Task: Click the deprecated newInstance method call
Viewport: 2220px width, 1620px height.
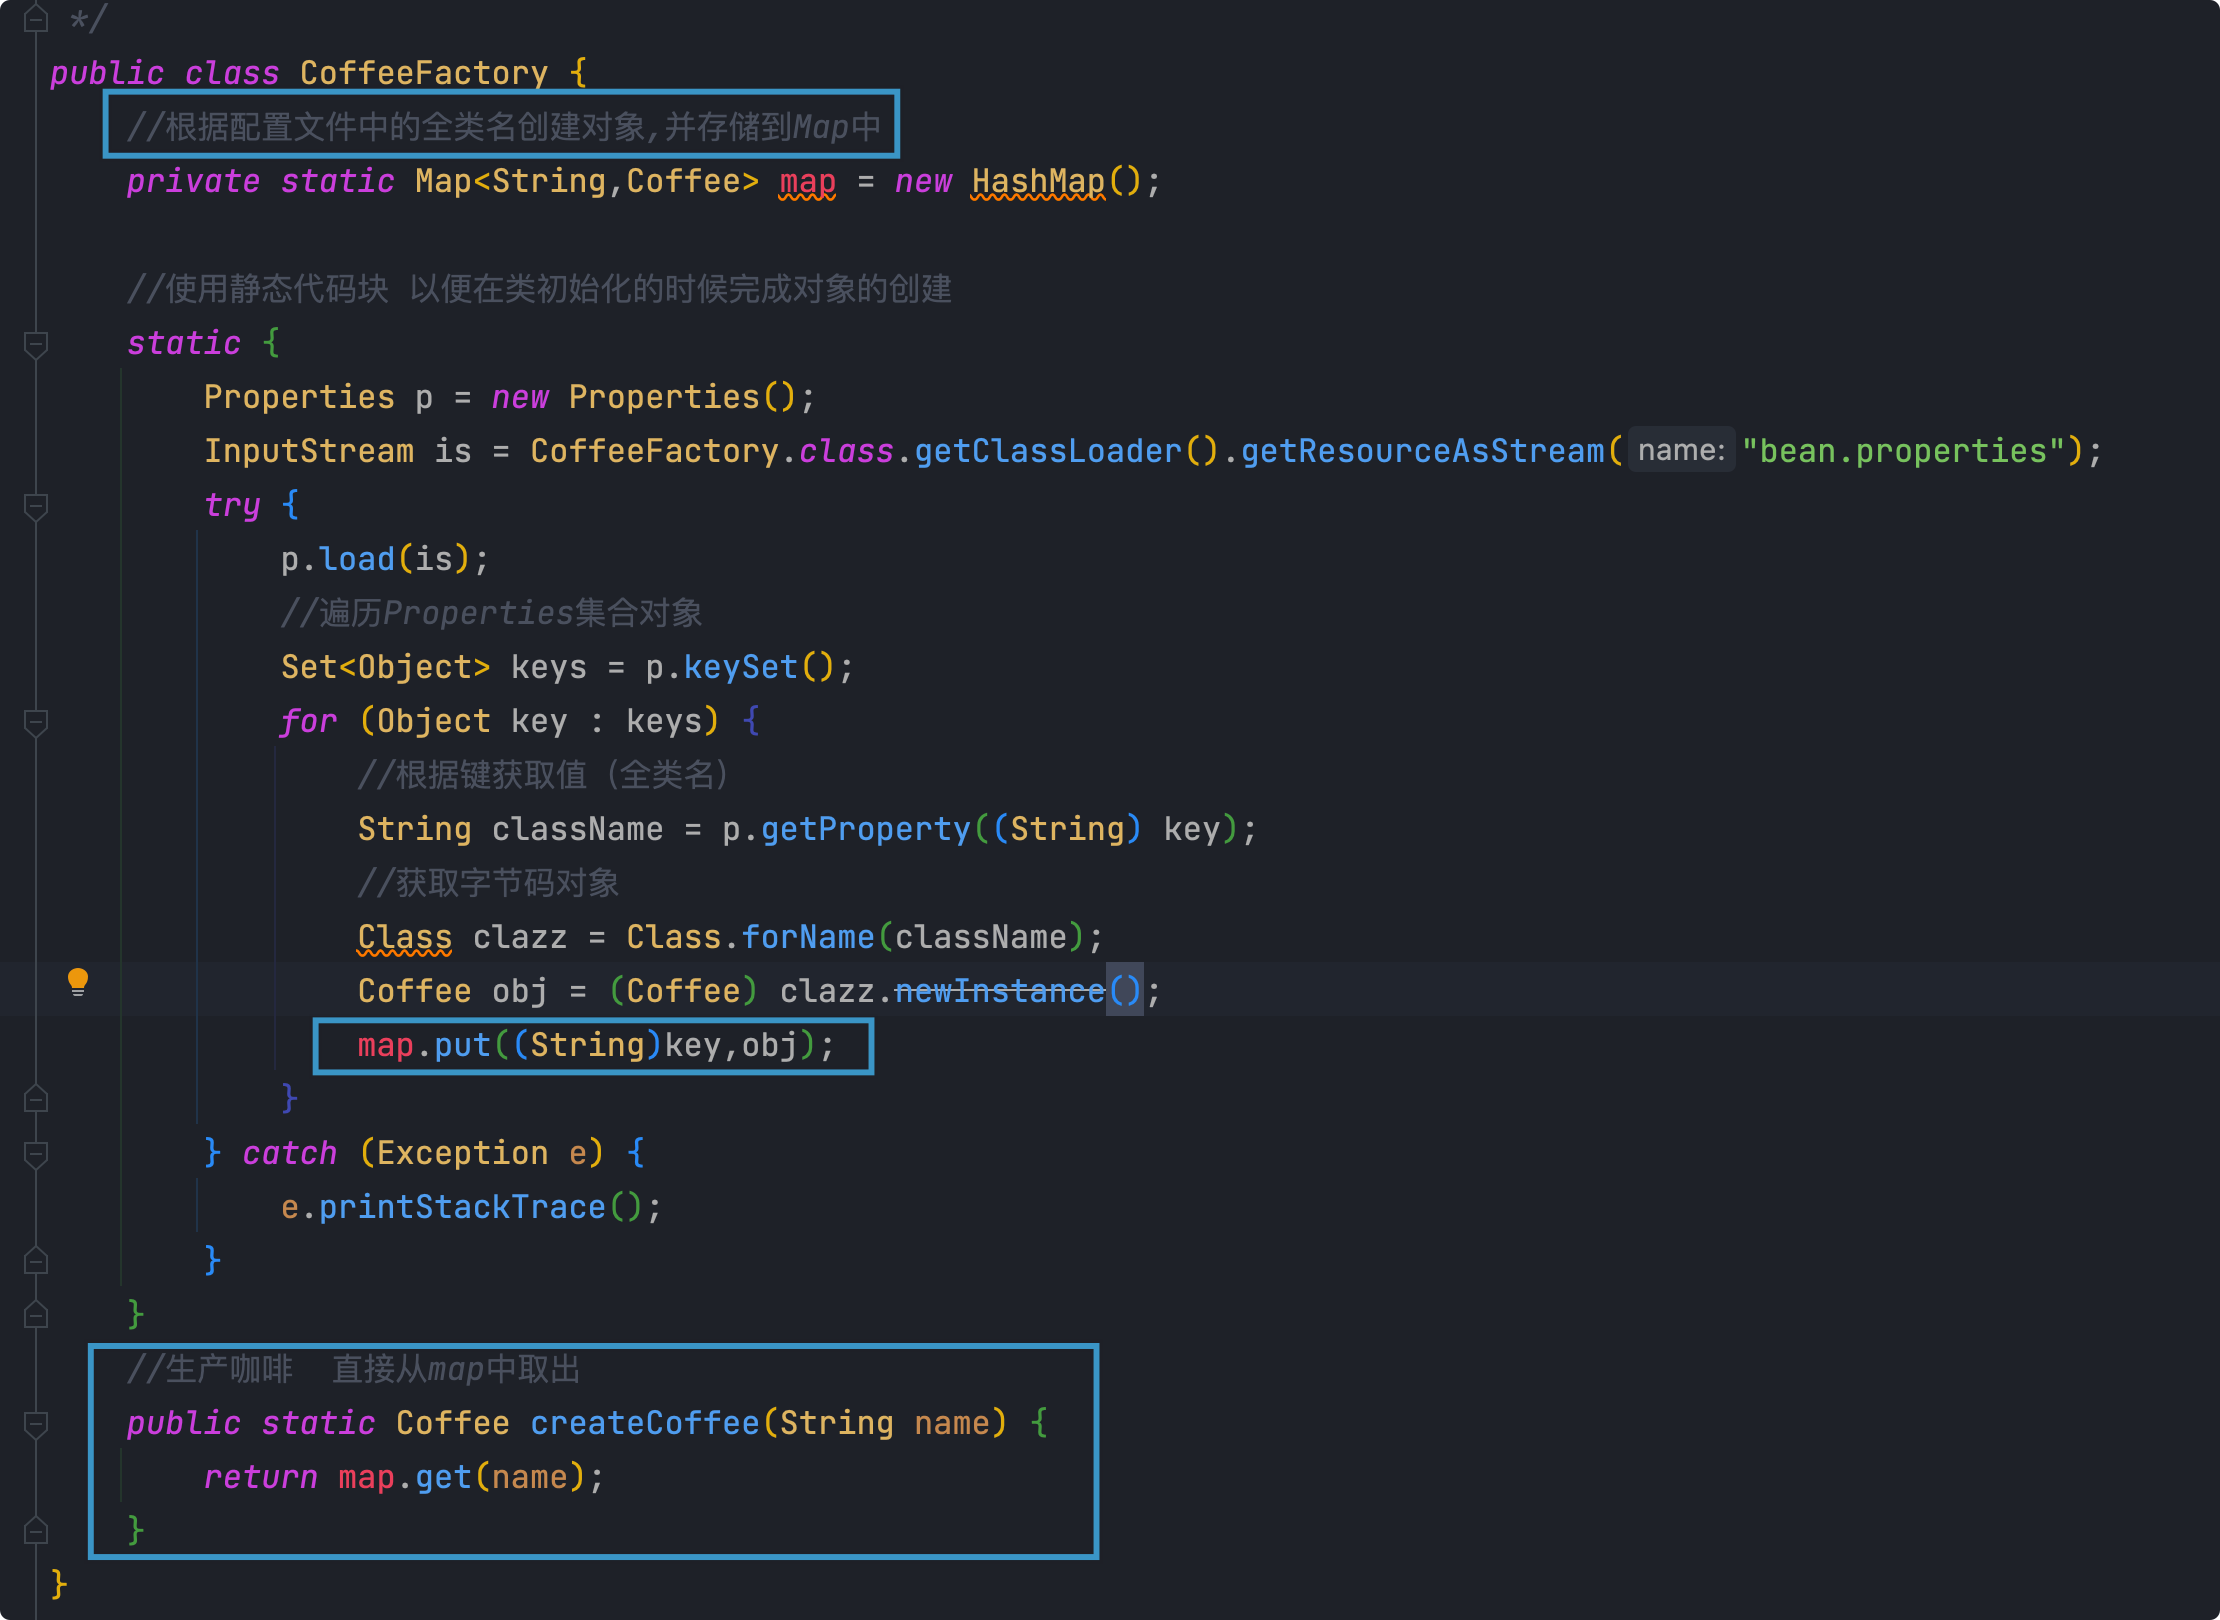Action: pyautogui.click(x=999, y=991)
